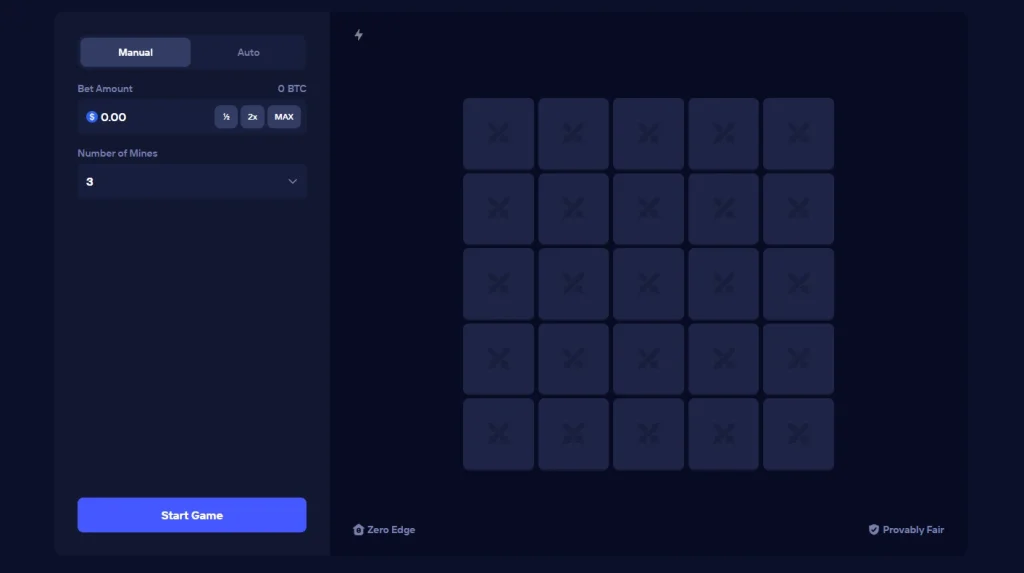Reveal tile in row 5, column 3

(x=648, y=434)
